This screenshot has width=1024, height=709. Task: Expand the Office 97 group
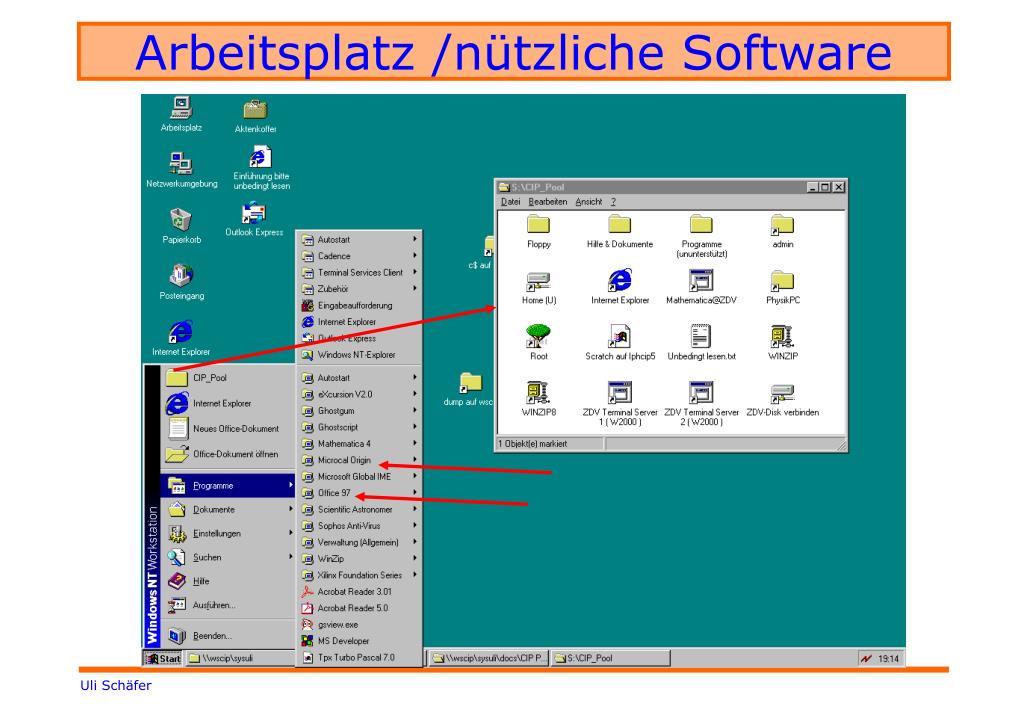pos(359,493)
